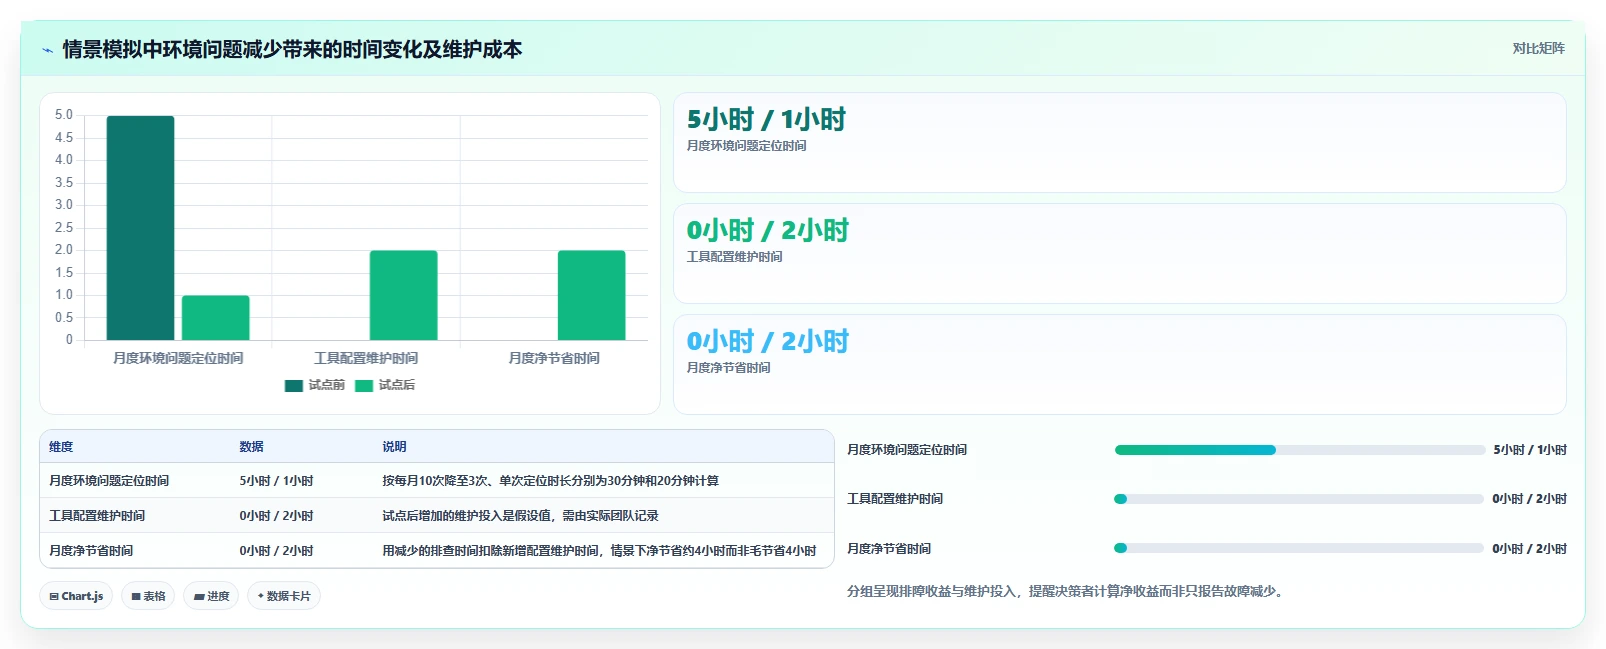Click the 进度 tag
The width and height of the screenshot is (1606, 649).
211,596
